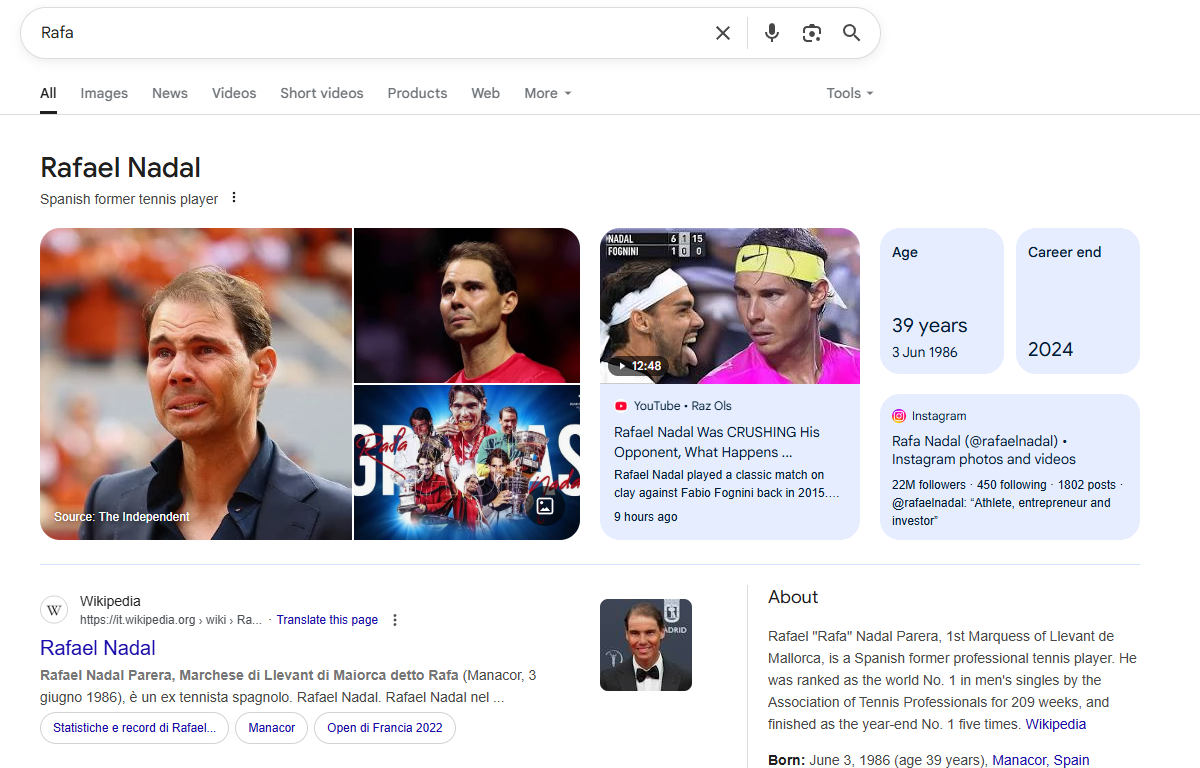Switch to the News tab
This screenshot has width=1200, height=768.
pos(170,93)
